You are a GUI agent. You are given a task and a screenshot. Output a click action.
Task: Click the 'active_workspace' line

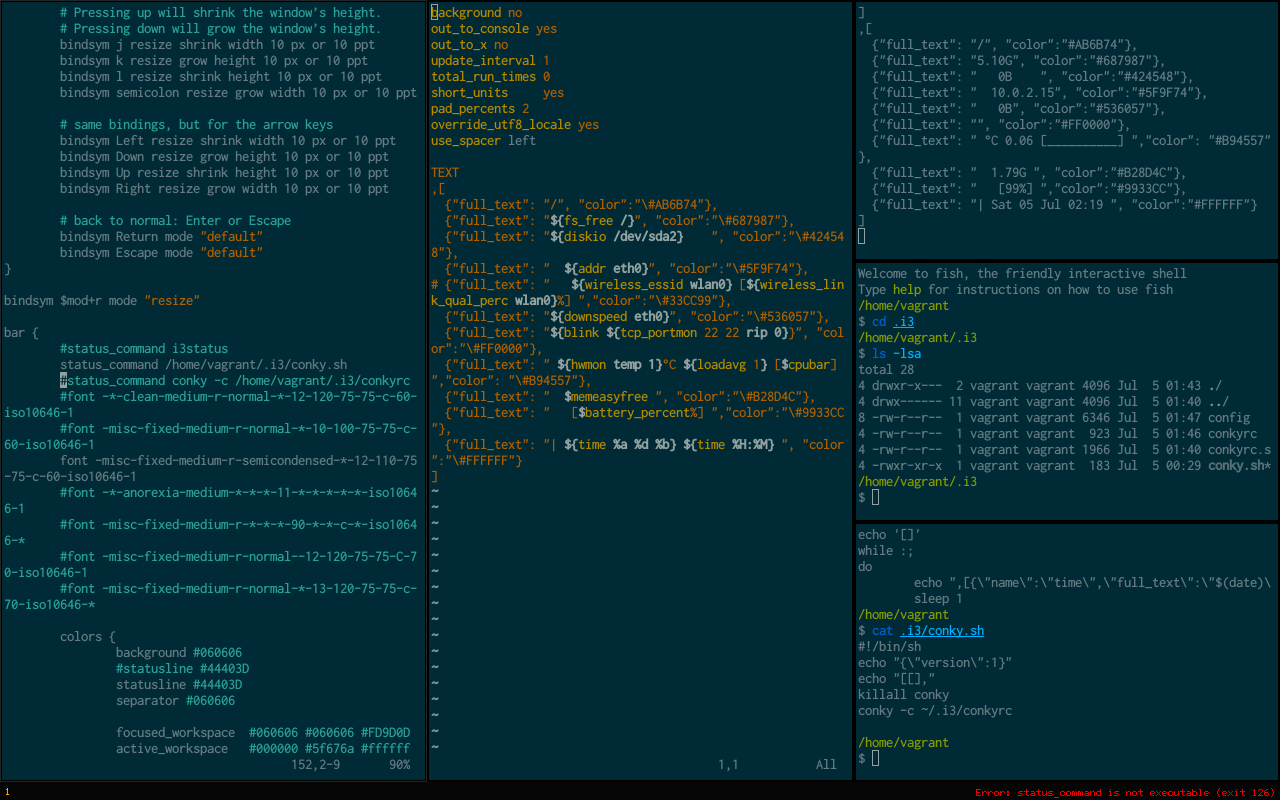point(263,749)
